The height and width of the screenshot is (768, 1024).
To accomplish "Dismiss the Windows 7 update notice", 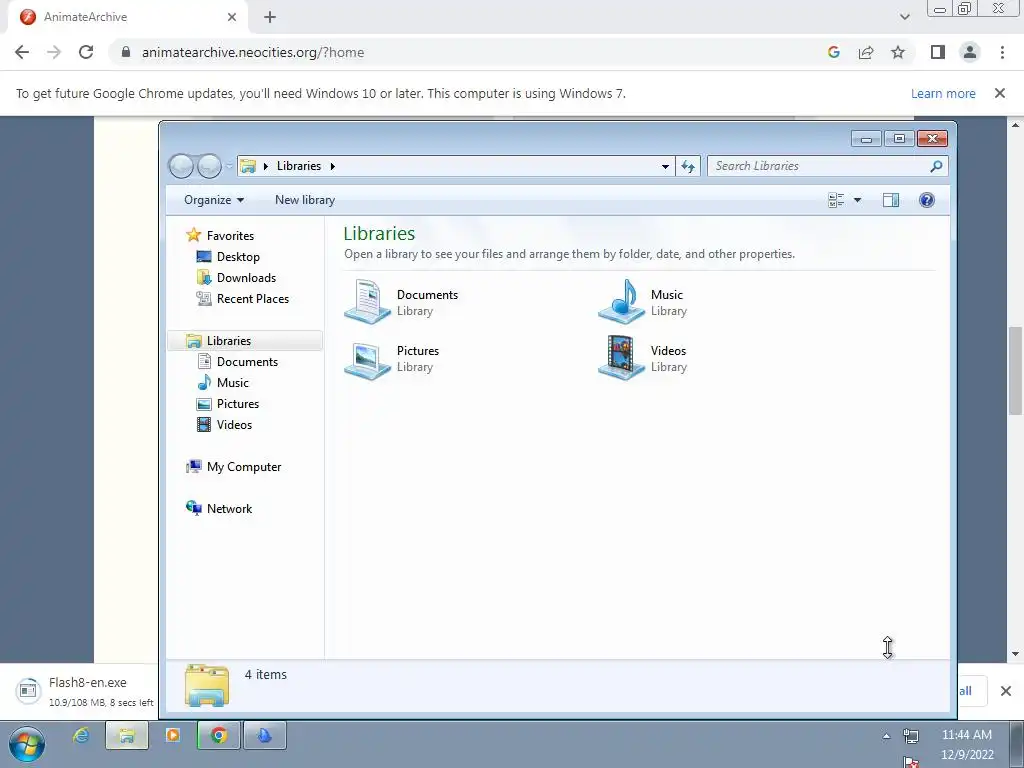I will point(999,93).
